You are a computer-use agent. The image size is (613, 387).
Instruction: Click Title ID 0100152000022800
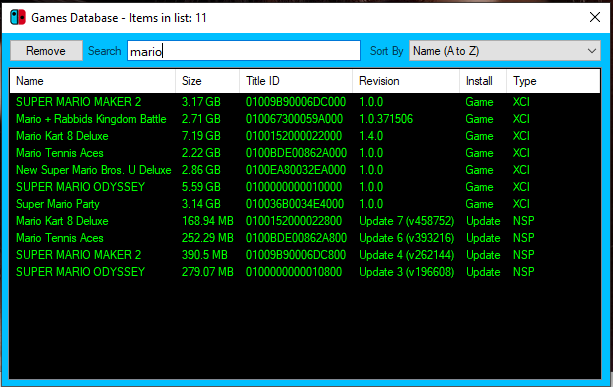pyautogui.click(x=294, y=221)
